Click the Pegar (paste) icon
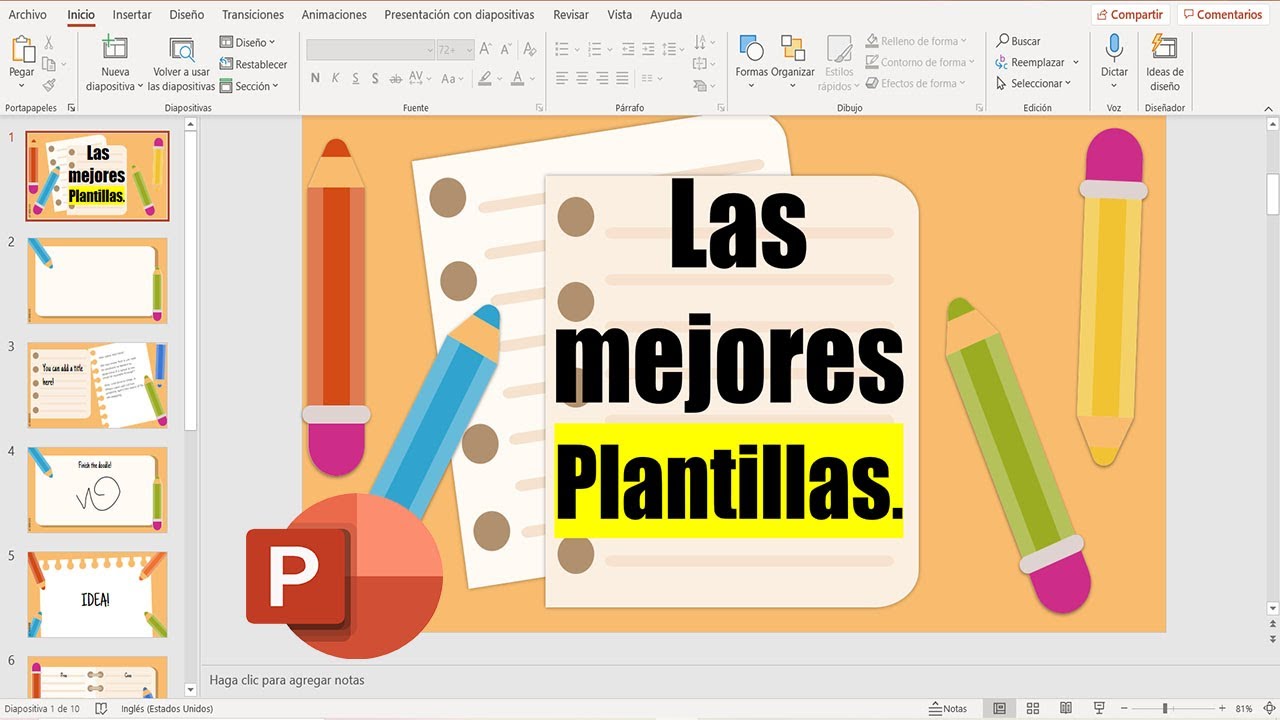 pyautogui.click(x=22, y=49)
